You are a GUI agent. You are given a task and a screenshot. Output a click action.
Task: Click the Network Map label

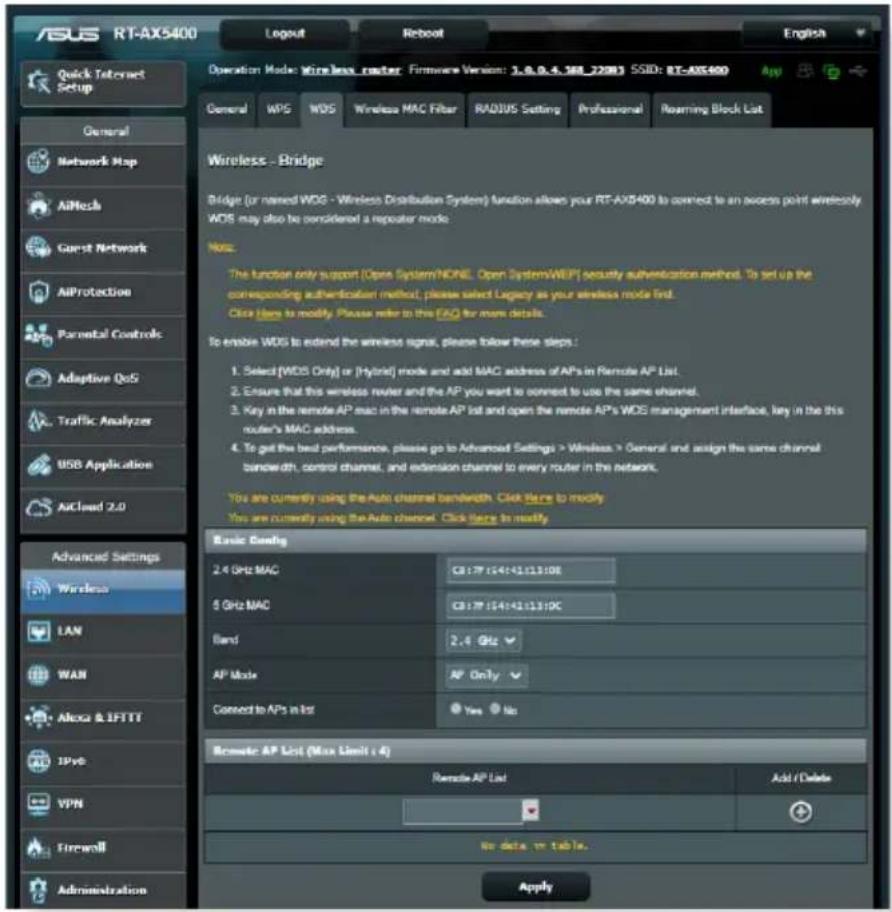(x=97, y=162)
